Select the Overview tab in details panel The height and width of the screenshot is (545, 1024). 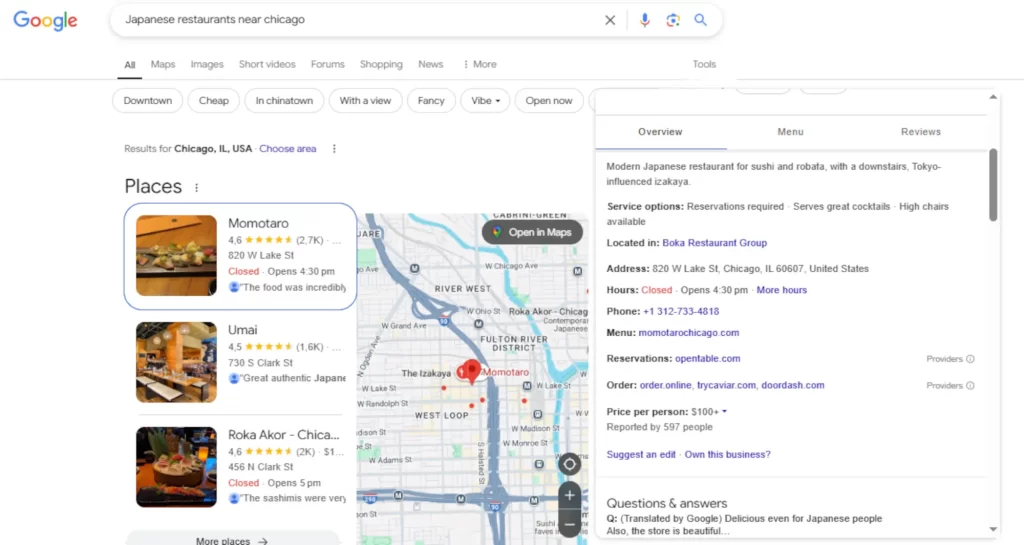(x=660, y=132)
